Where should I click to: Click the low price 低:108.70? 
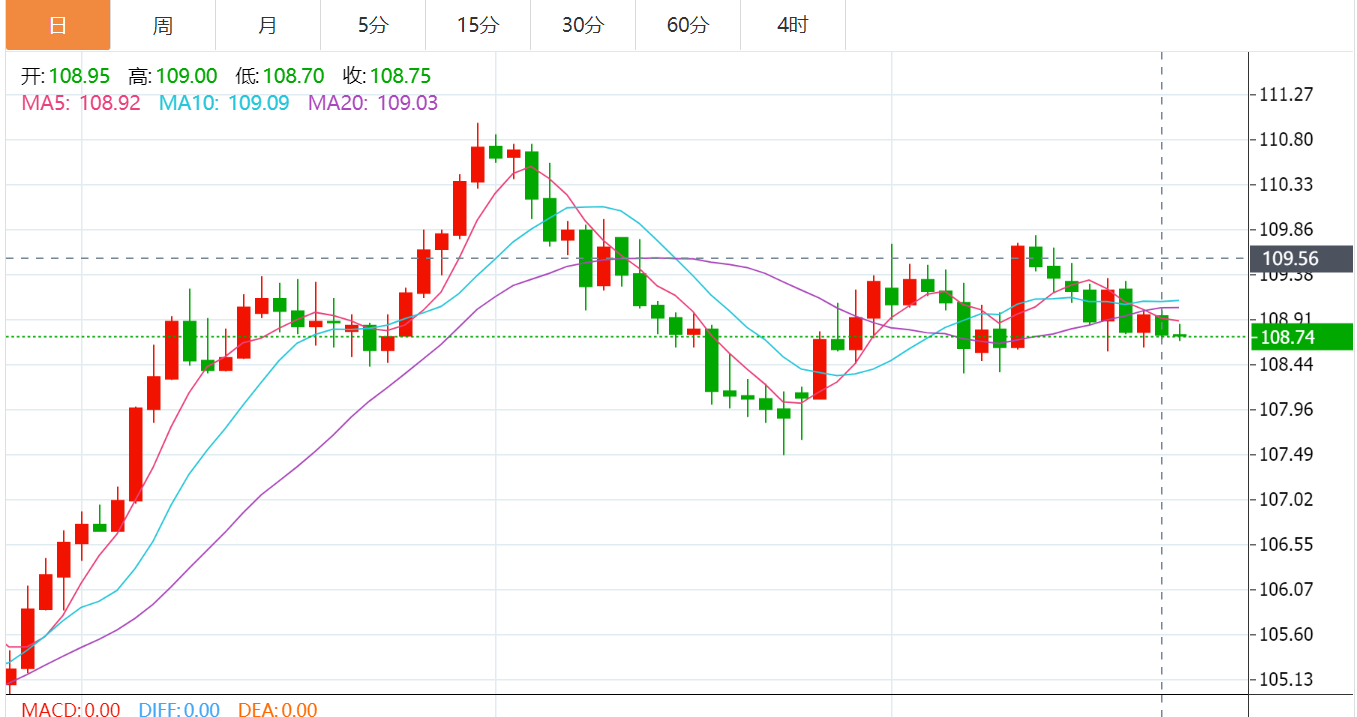tap(279, 76)
